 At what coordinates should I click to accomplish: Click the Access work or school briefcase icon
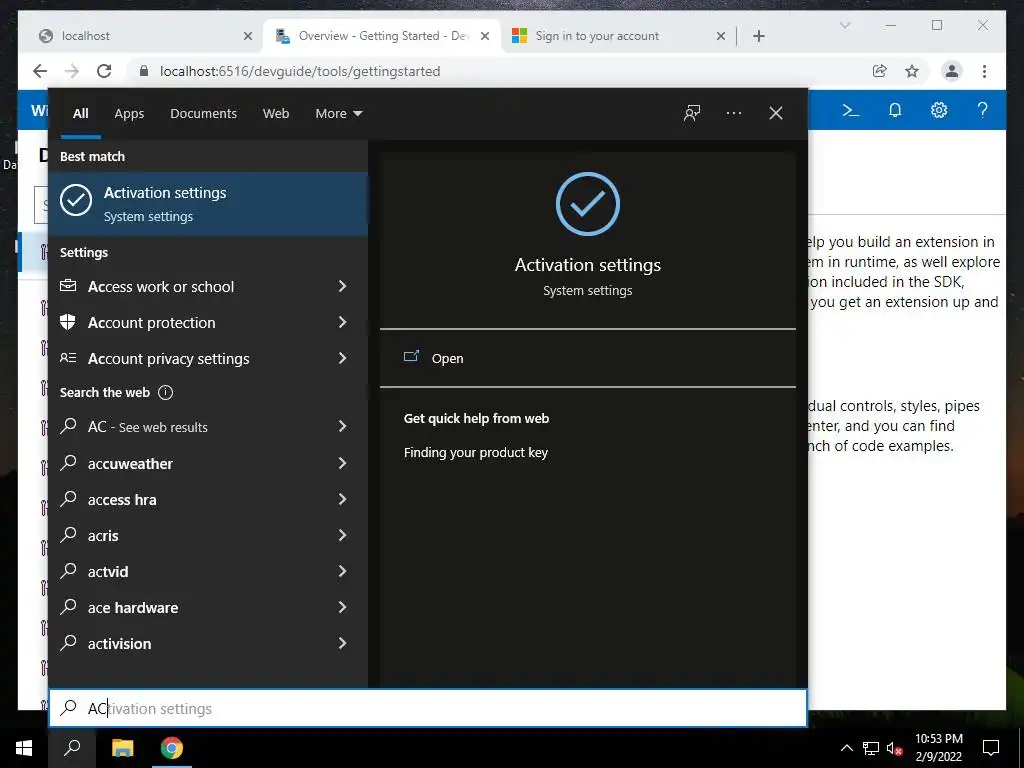(x=68, y=286)
